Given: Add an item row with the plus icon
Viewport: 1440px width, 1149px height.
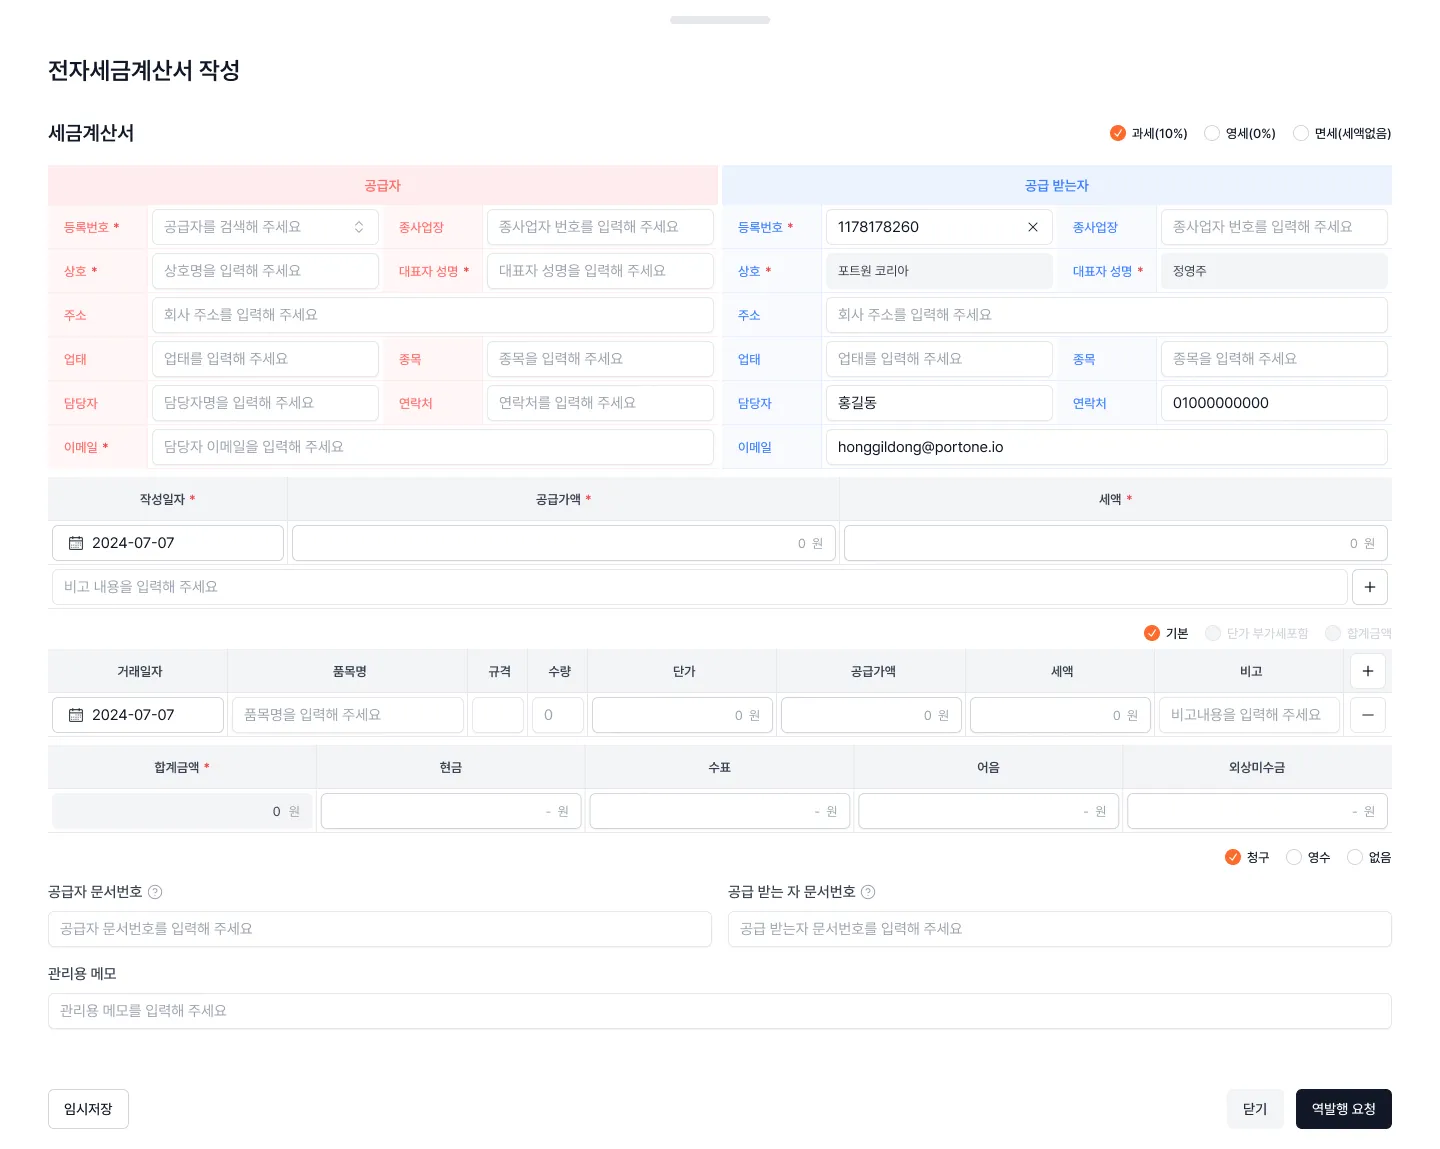Looking at the screenshot, I should [1367, 671].
